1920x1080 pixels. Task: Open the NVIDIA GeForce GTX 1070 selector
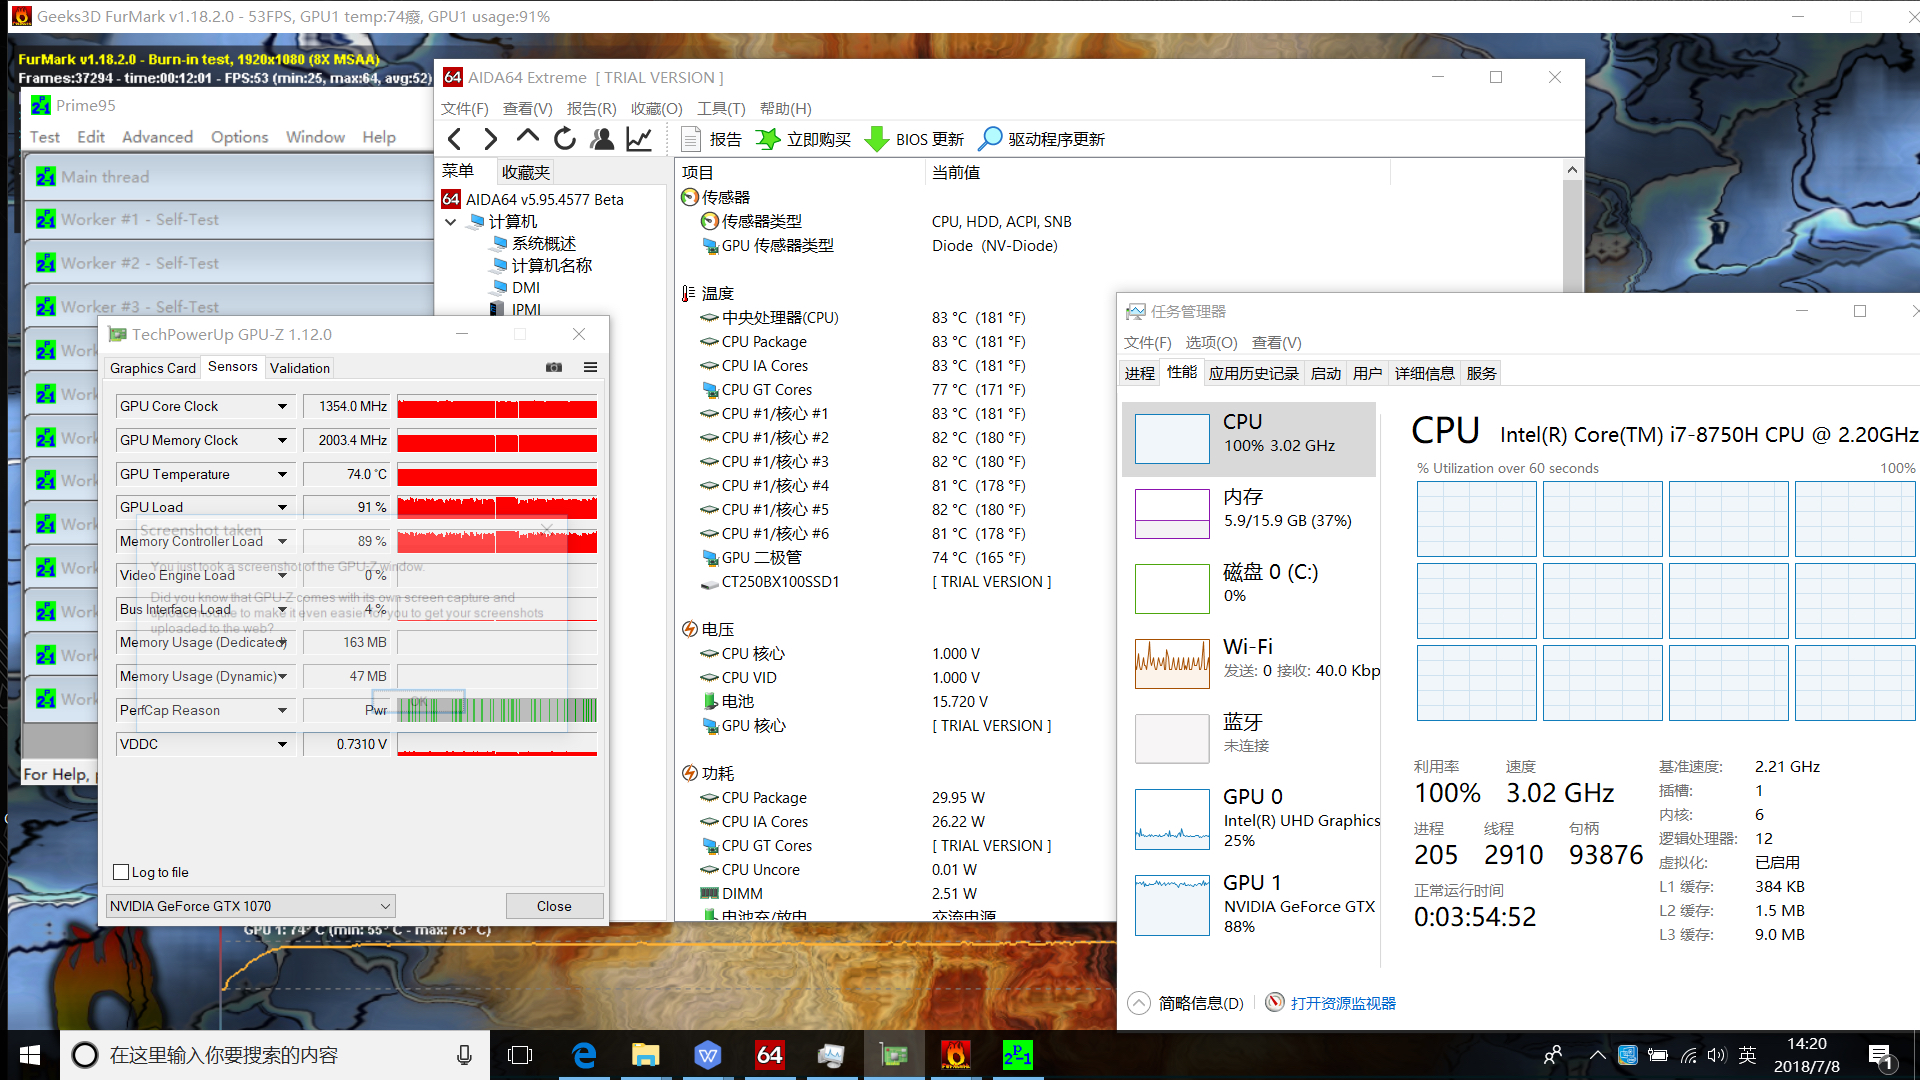251,906
